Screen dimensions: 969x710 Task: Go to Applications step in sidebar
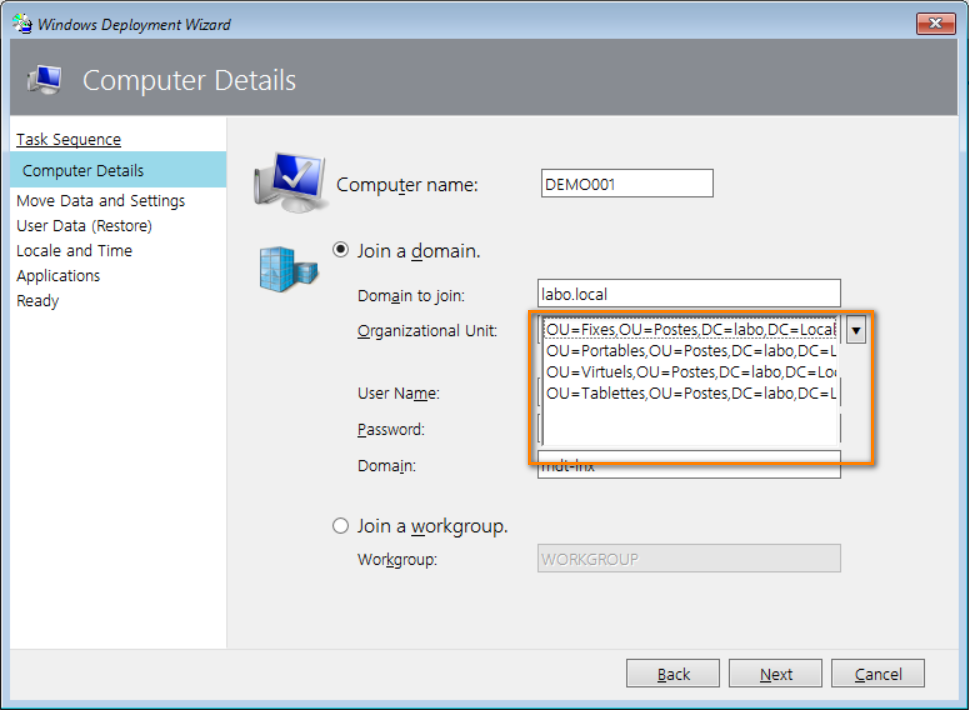point(58,276)
